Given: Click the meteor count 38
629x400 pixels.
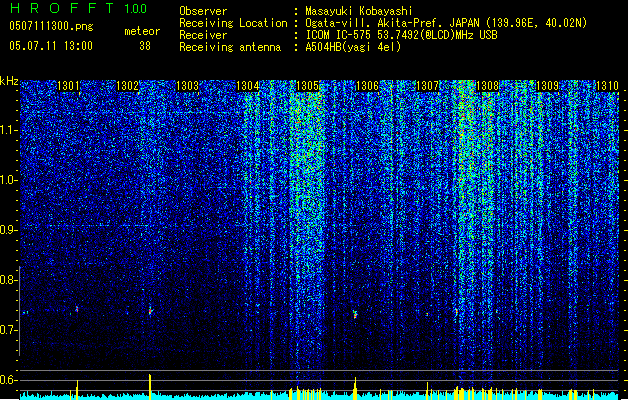Looking at the screenshot, I should [145, 46].
